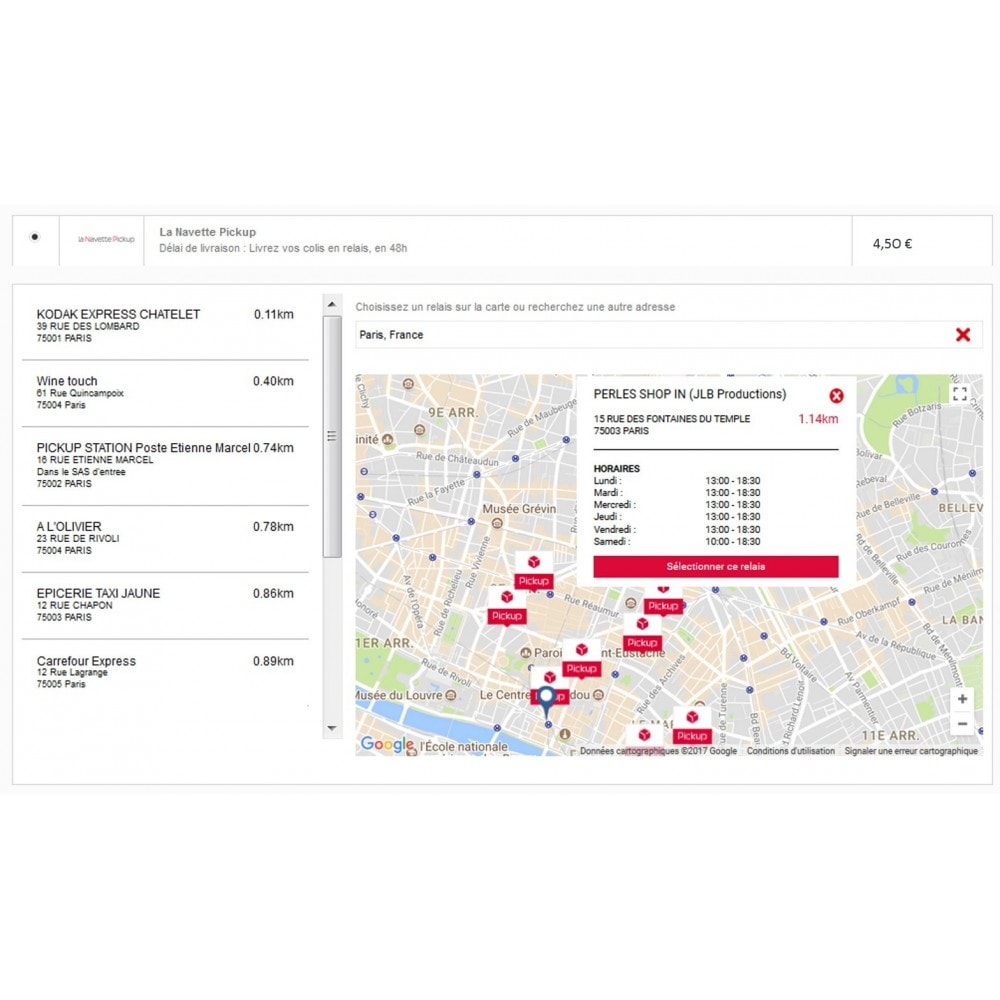Select the A L'OLIVIER relay entry
The width and height of the screenshot is (1000, 1000).
pyautogui.click(x=165, y=538)
